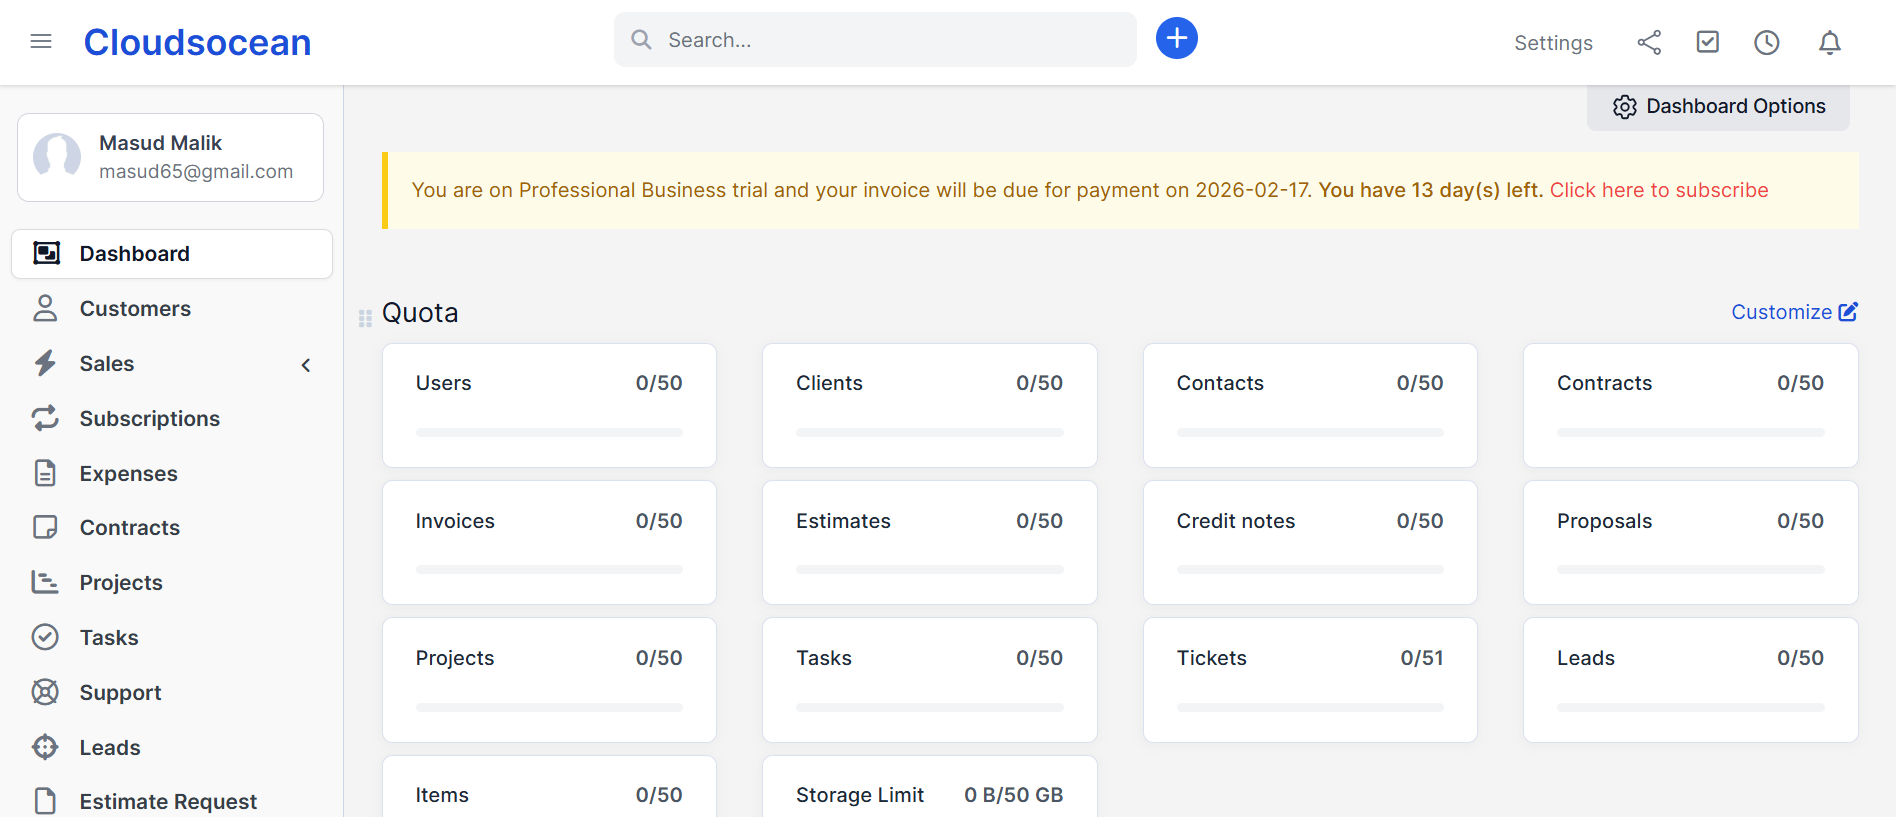Click the blue plus quick-create button
1896x817 pixels.
pyautogui.click(x=1177, y=39)
